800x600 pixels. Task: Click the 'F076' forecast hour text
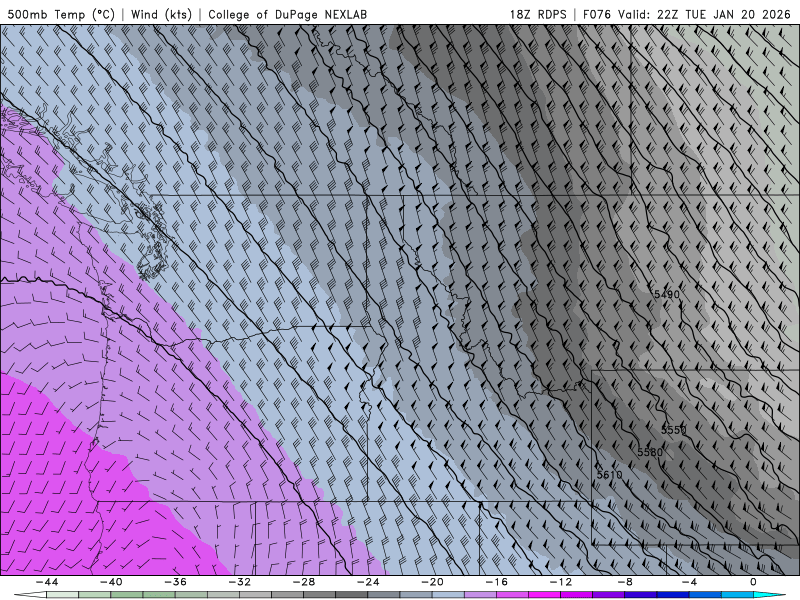click(597, 14)
